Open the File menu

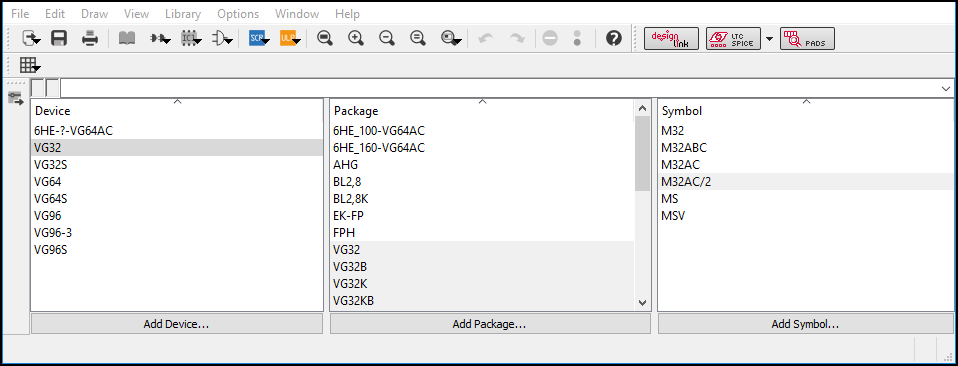point(20,13)
